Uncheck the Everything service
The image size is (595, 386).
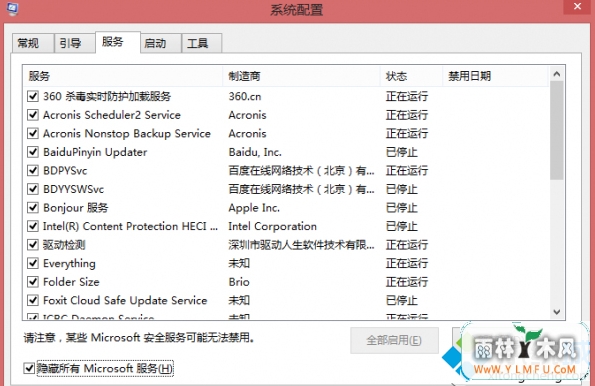33,263
